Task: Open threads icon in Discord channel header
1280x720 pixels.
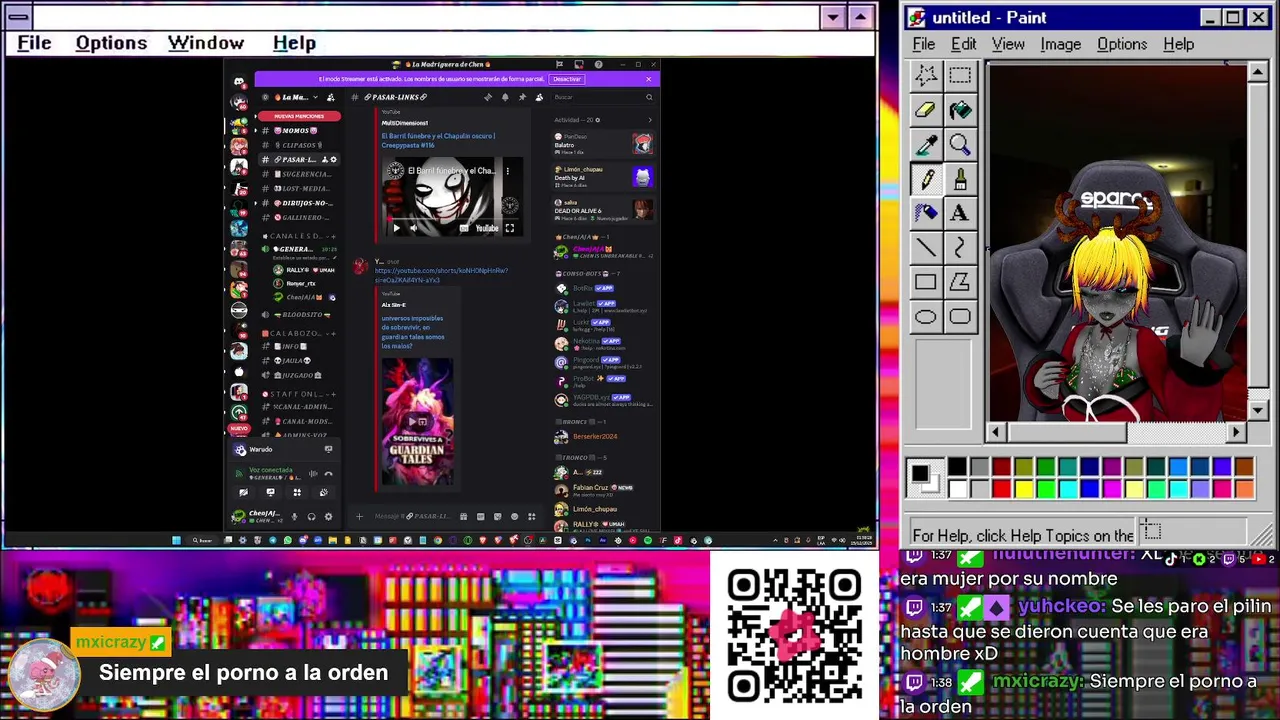Action: pyautogui.click(x=488, y=97)
